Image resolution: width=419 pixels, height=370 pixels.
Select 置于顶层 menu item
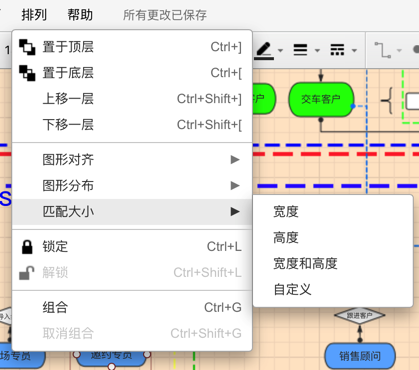[132, 47]
